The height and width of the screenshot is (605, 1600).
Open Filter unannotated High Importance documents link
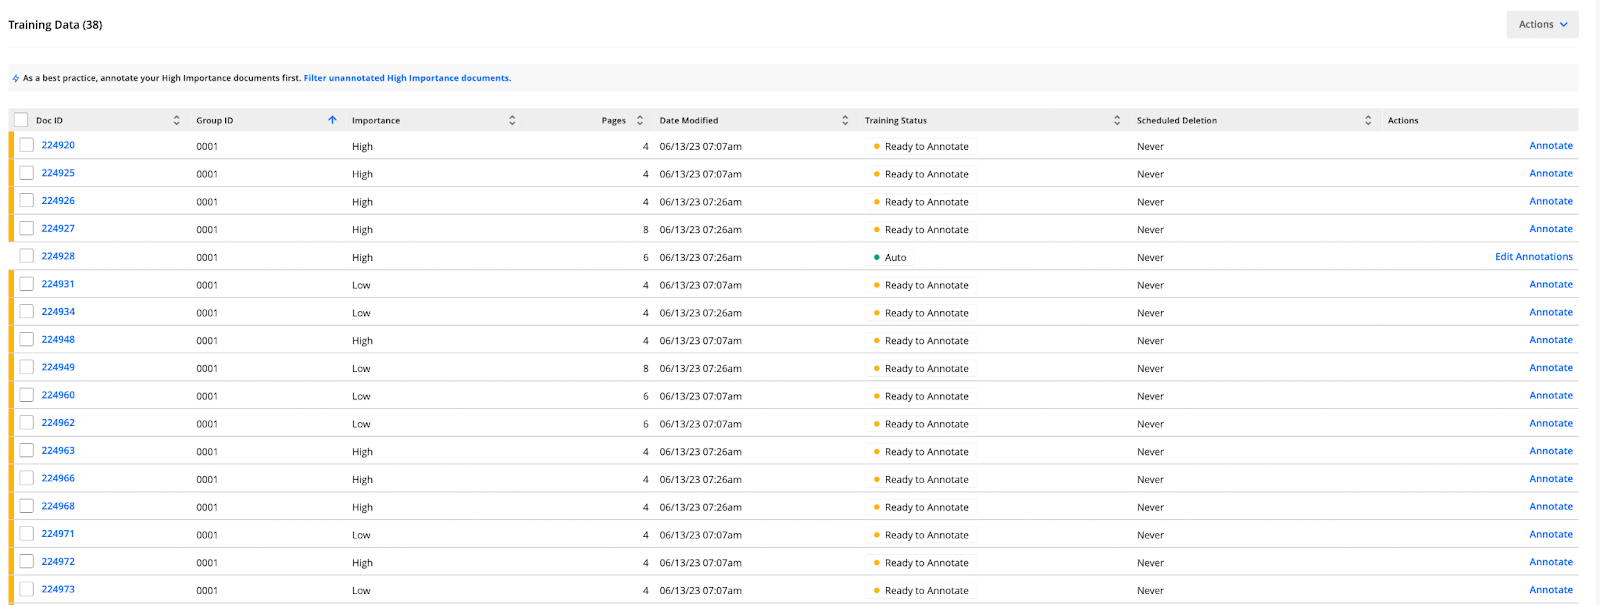click(407, 78)
